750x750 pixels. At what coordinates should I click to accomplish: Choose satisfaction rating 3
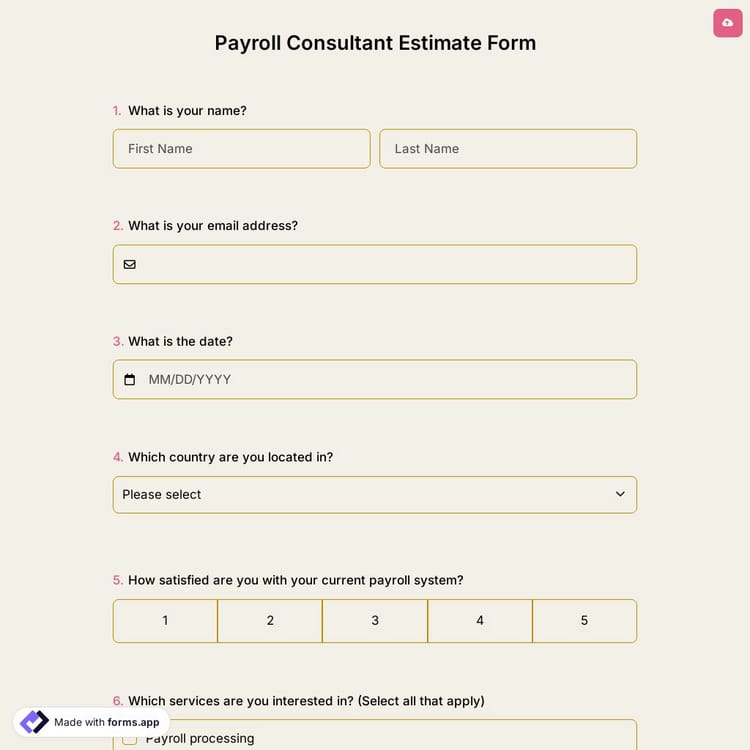pyautogui.click(x=375, y=621)
